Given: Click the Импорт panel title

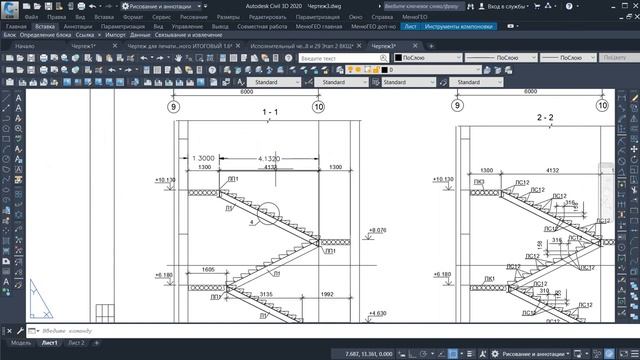Looking at the screenshot, I should pos(116,35).
